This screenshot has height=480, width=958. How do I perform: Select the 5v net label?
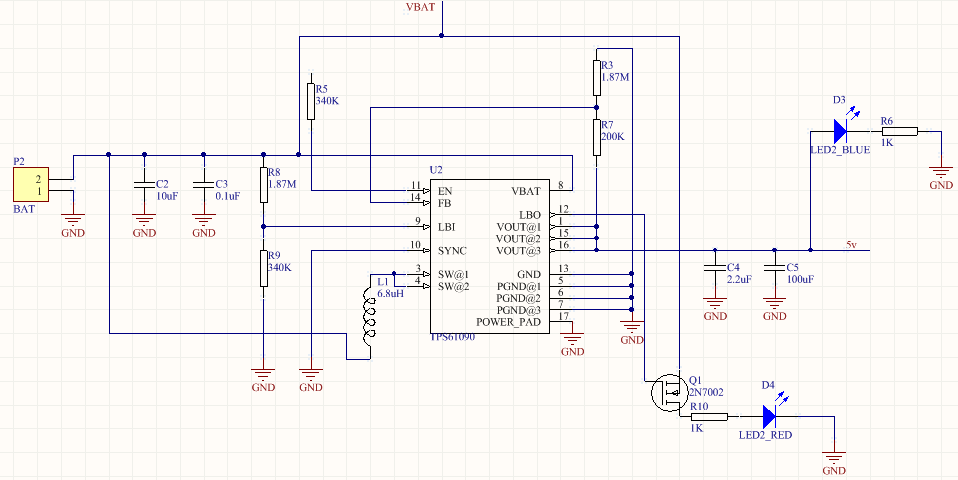pyautogui.click(x=852, y=244)
